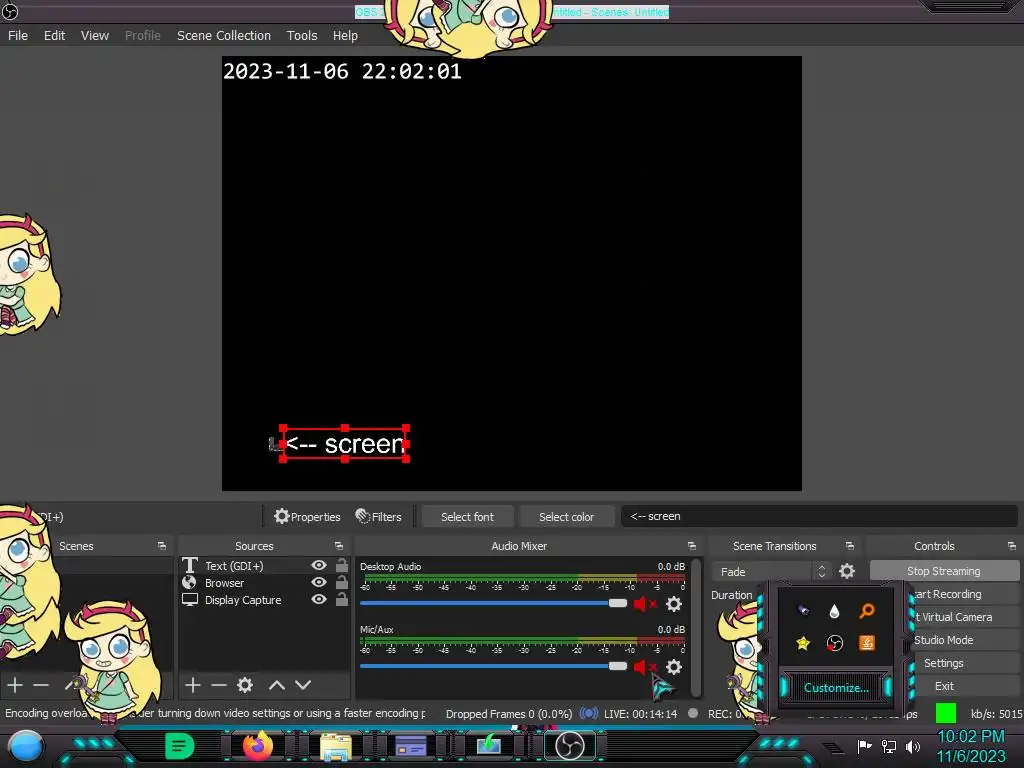This screenshot has width=1024, height=768.
Task: Open the File menu
Action: click(x=18, y=35)
